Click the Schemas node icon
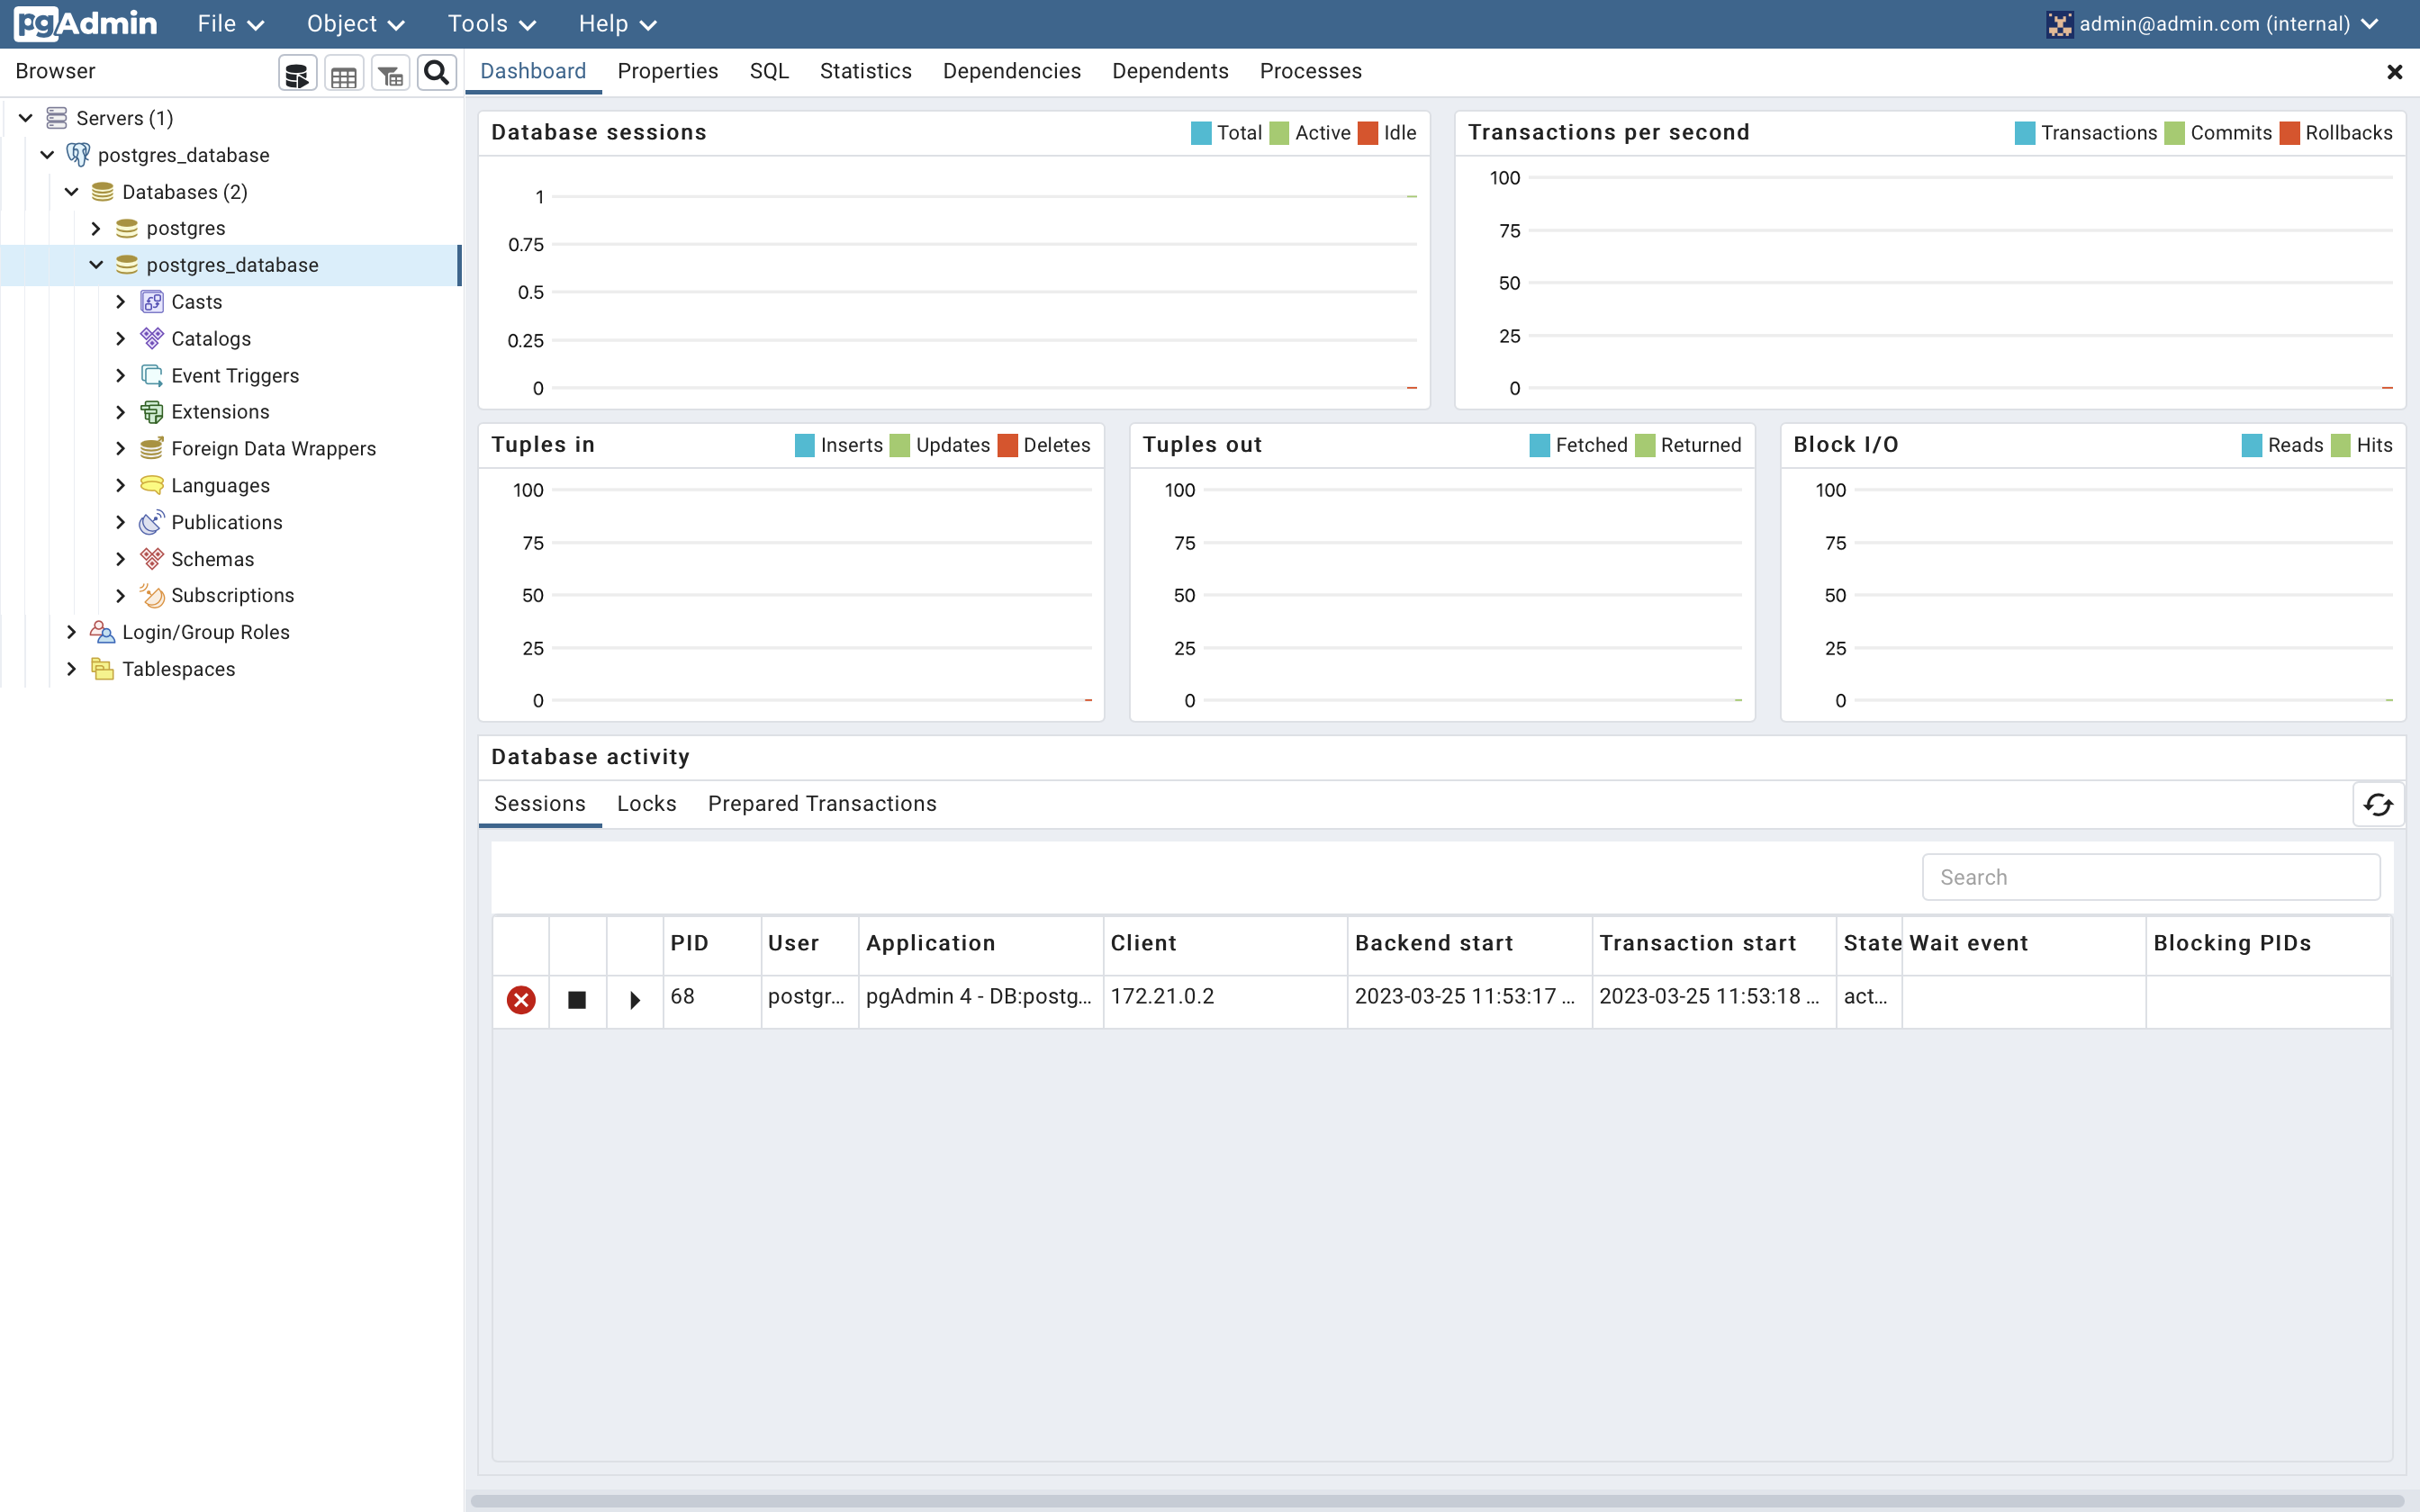Screen dimensions: 2420x1512 (152, 559)
